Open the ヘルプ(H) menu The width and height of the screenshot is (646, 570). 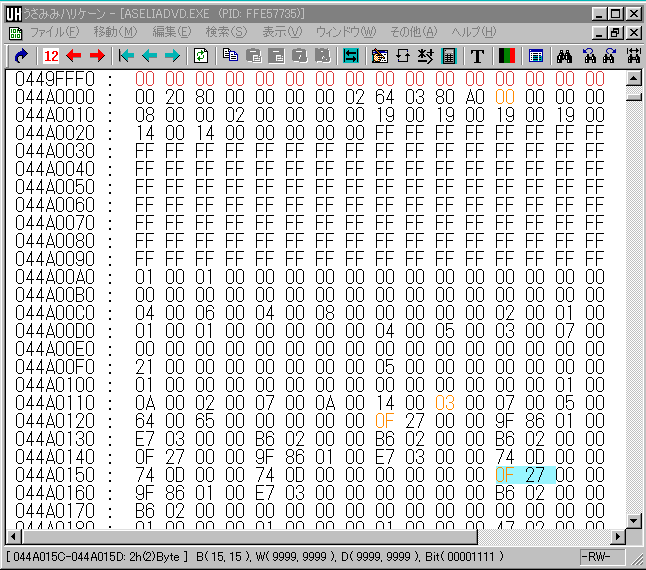click(473, 32)
